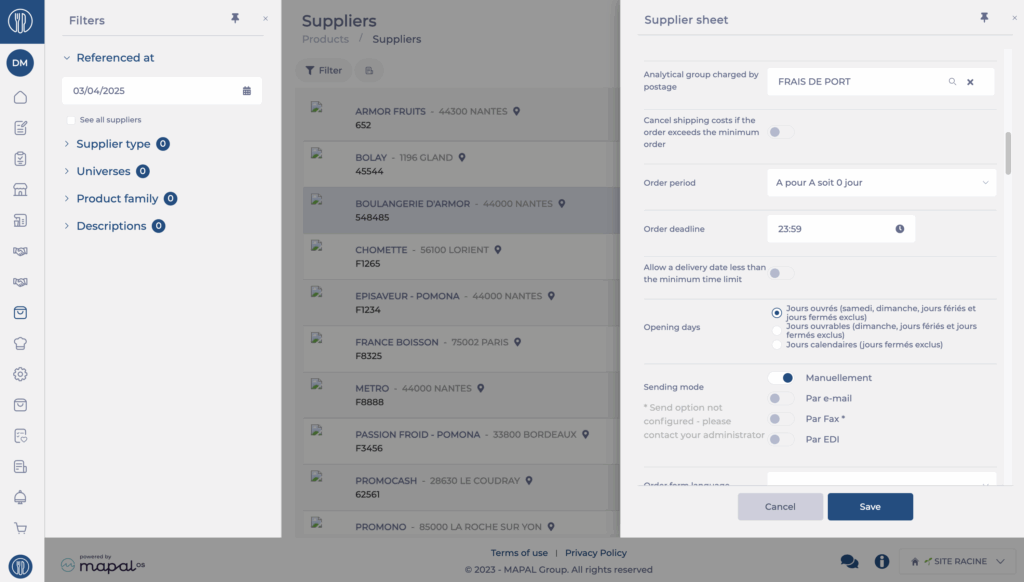Open the Order period dropdown

pos(881,183)
